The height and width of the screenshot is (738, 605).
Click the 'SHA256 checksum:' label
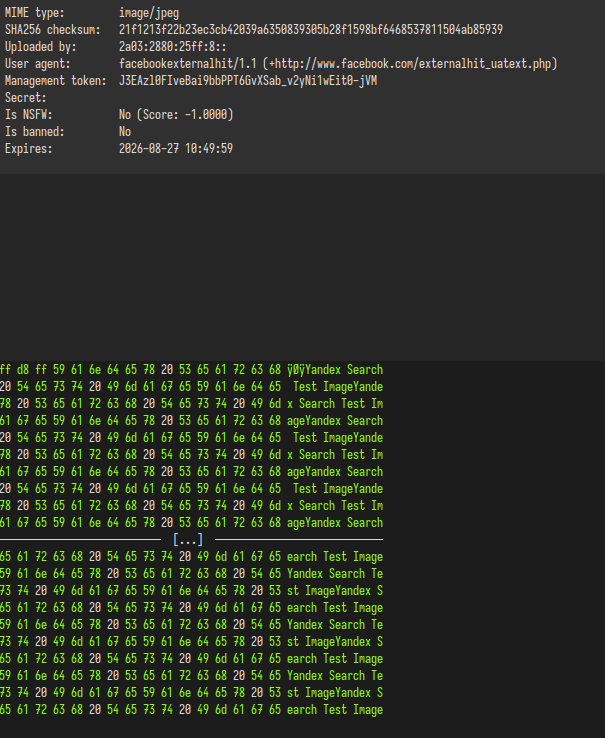coord(52,30)
